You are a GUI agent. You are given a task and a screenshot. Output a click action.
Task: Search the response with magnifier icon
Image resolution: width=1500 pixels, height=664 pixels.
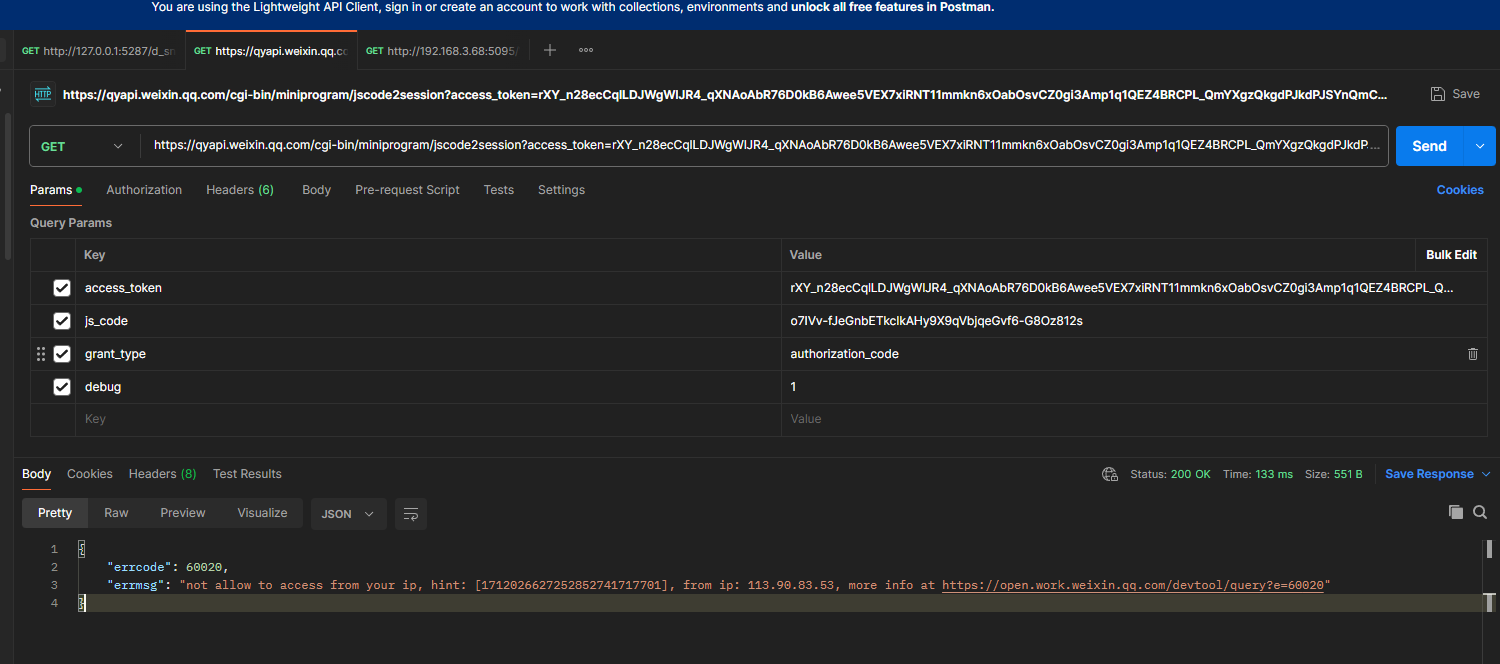tap(1480, 512)
